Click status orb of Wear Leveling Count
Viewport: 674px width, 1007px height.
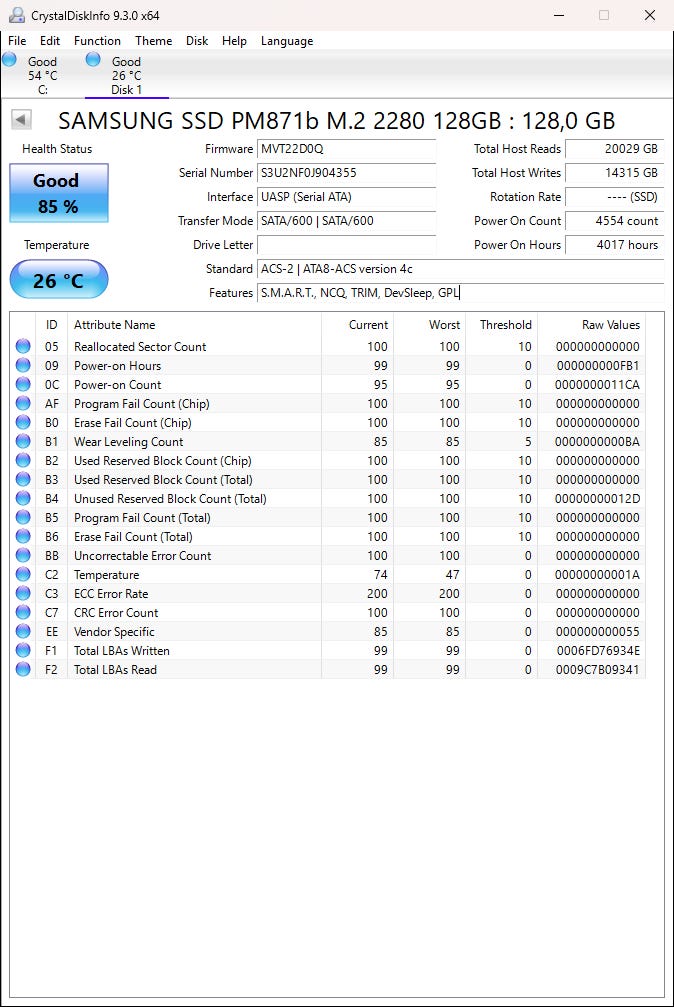click(23, 441)
